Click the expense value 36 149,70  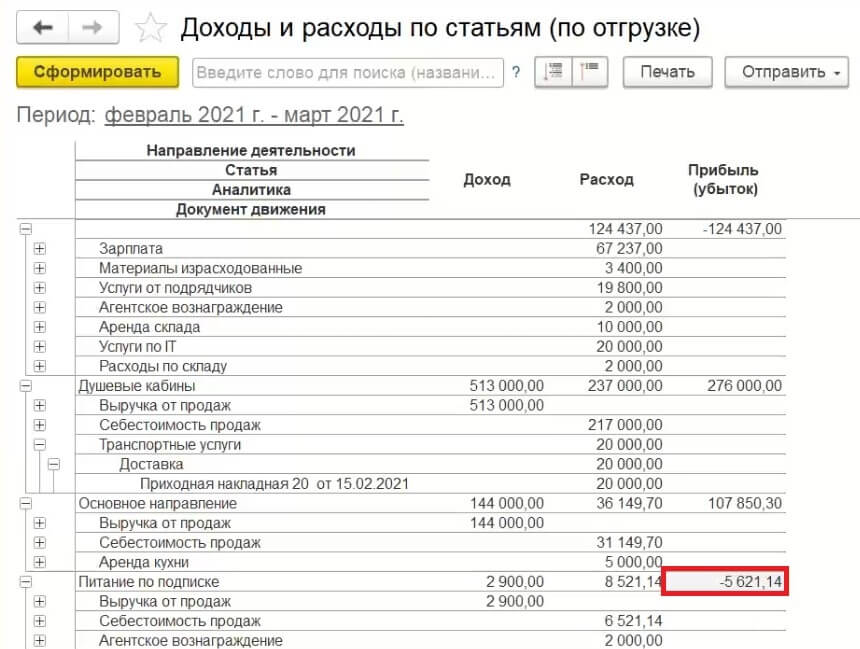pos(629,503)
